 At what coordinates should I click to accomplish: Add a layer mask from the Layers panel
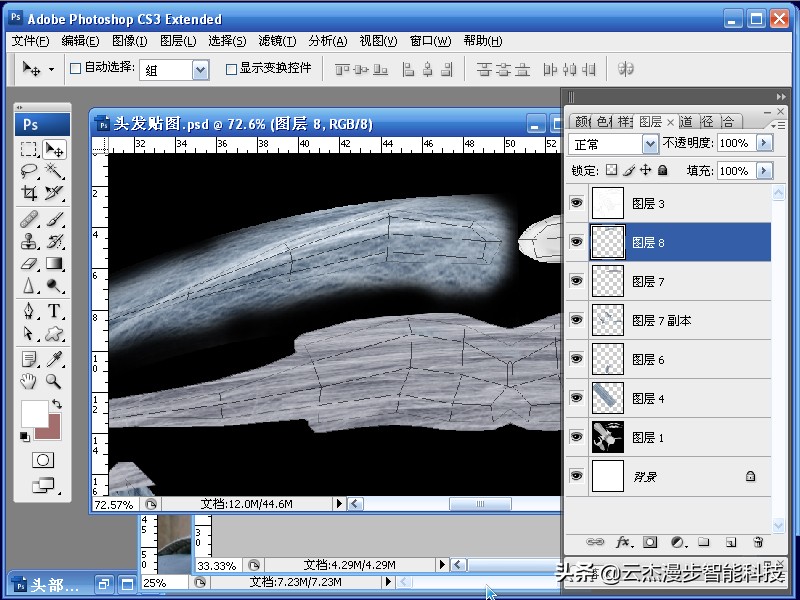650,543
